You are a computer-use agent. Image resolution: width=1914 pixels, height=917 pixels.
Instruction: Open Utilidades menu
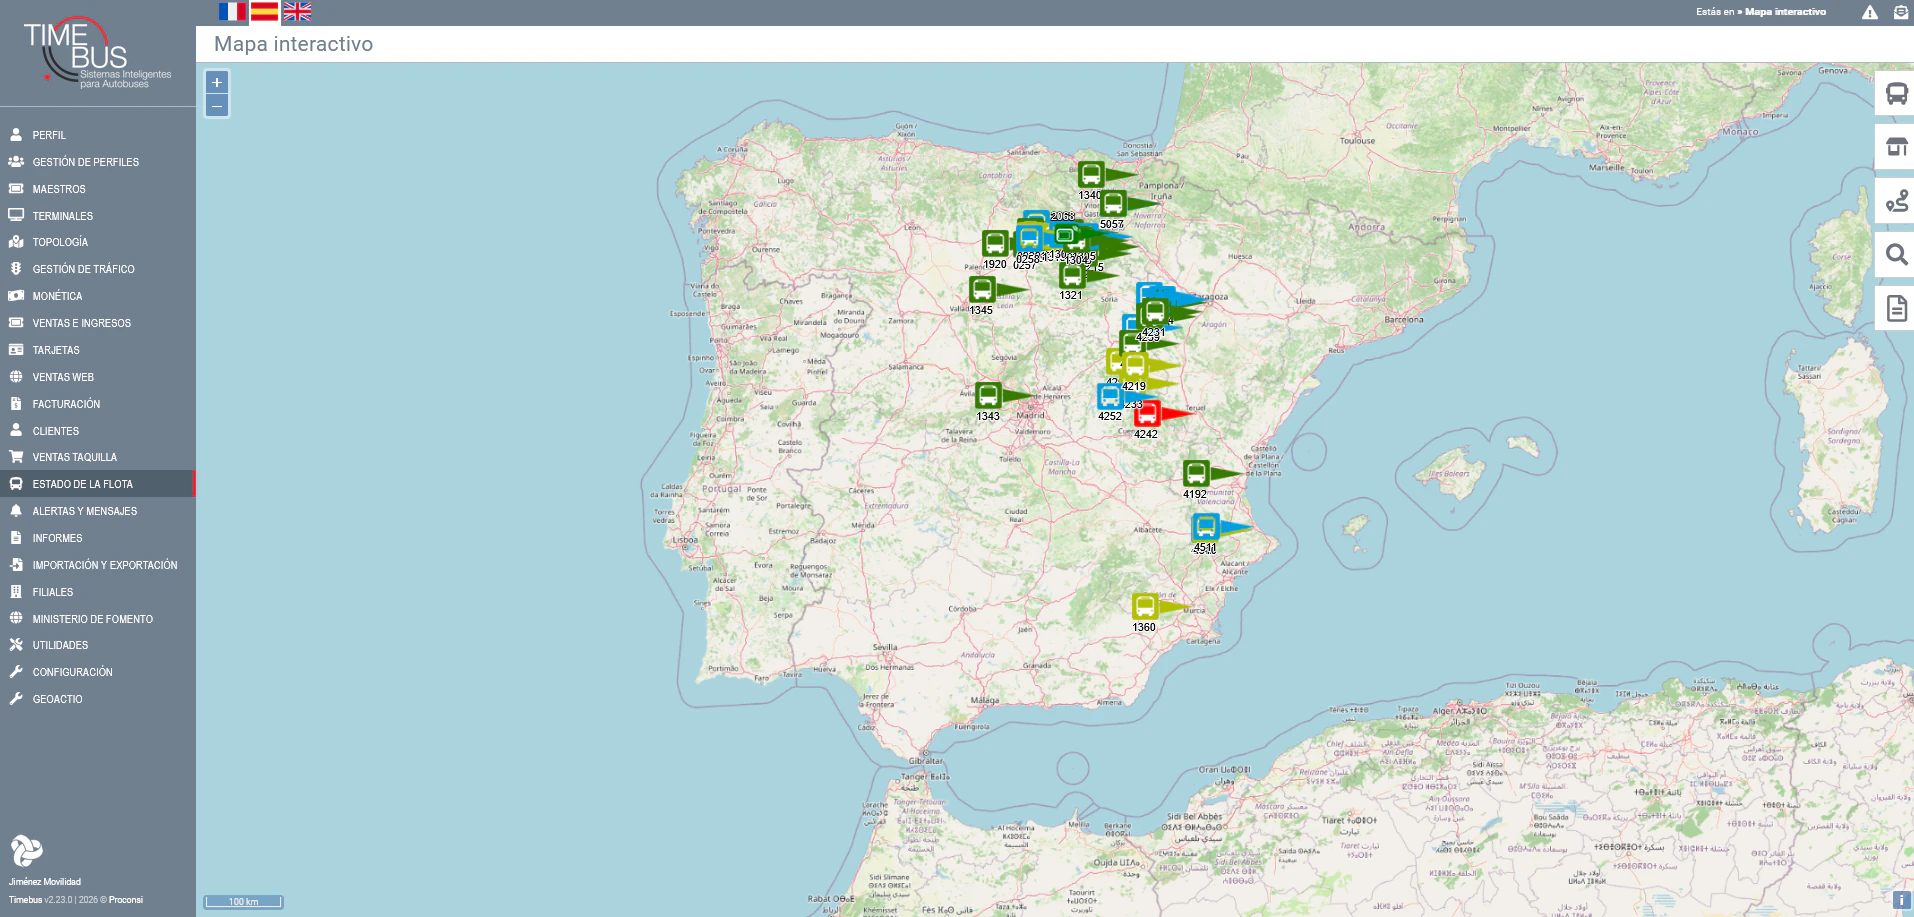(98, 645)
